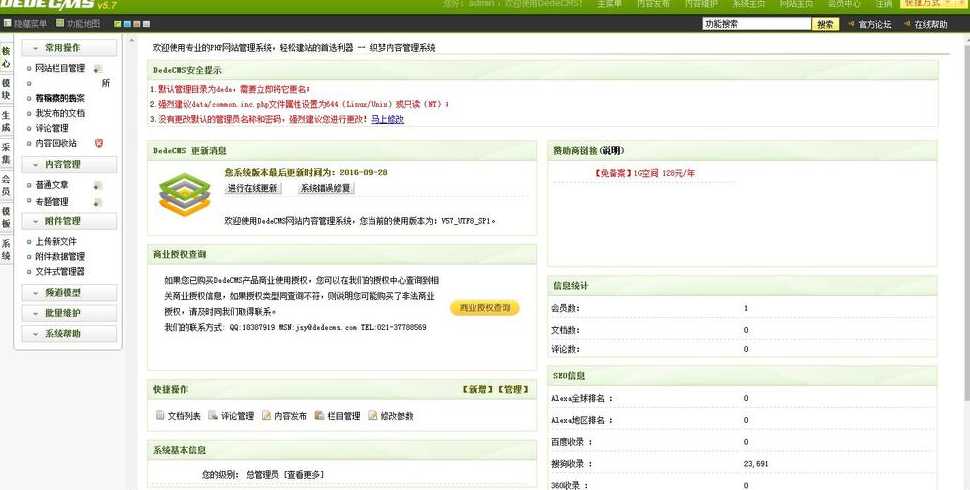This screenshot has width=970, height=490.
Task: Expand the 批量维护 sidebar section
Action: 69,313
